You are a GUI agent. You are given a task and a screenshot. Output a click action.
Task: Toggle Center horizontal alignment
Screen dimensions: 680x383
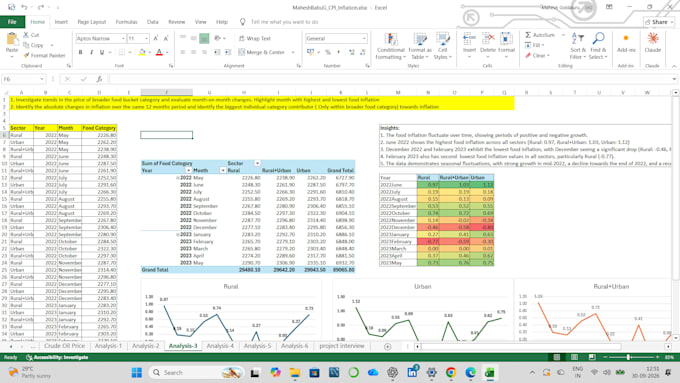193,52
